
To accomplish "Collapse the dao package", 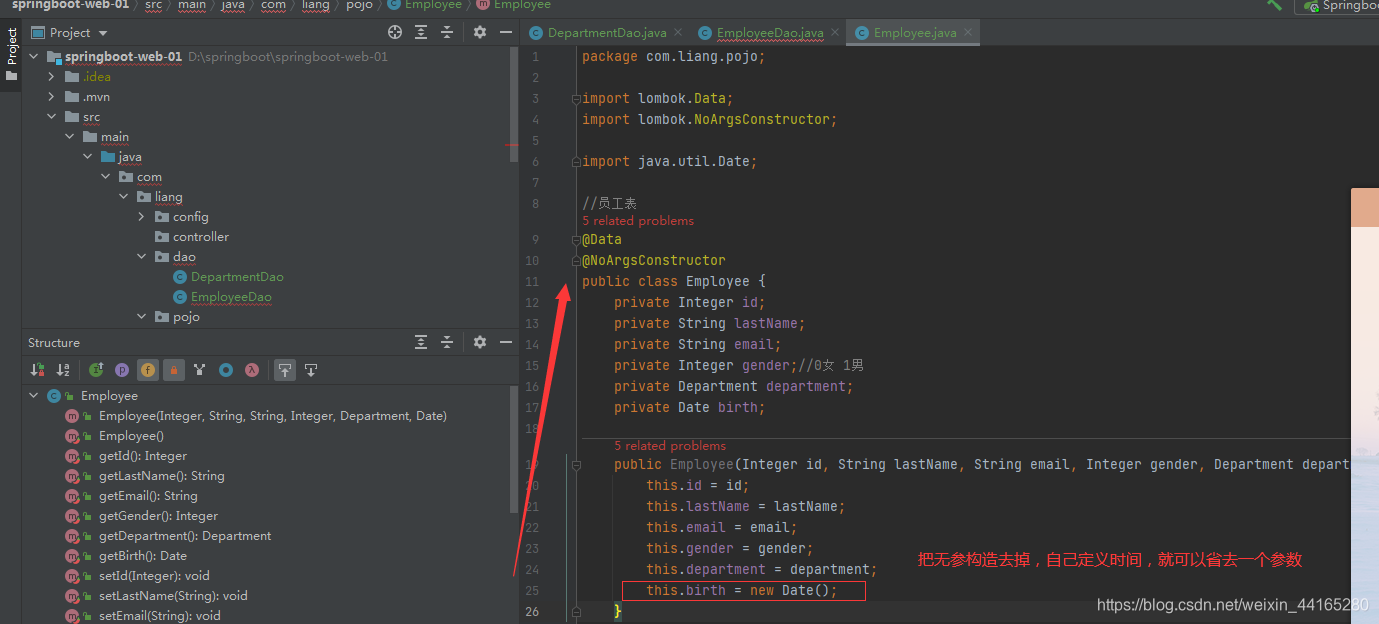I will [141, 257].
